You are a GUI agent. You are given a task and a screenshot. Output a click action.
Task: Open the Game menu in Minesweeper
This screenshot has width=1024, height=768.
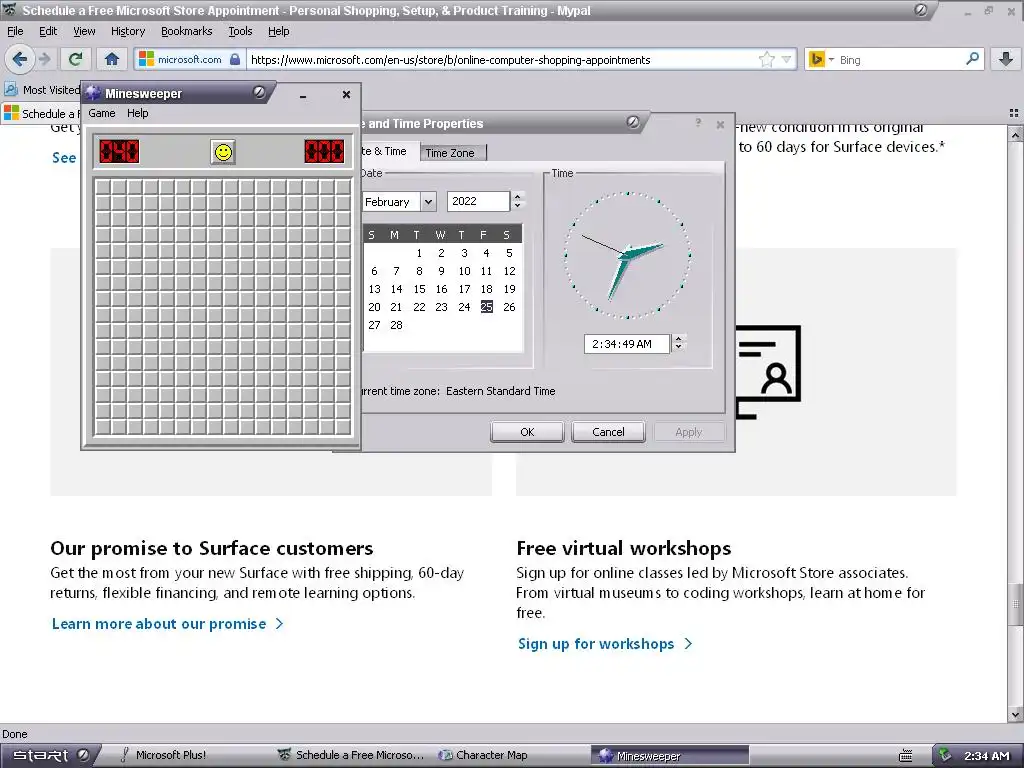102,113
